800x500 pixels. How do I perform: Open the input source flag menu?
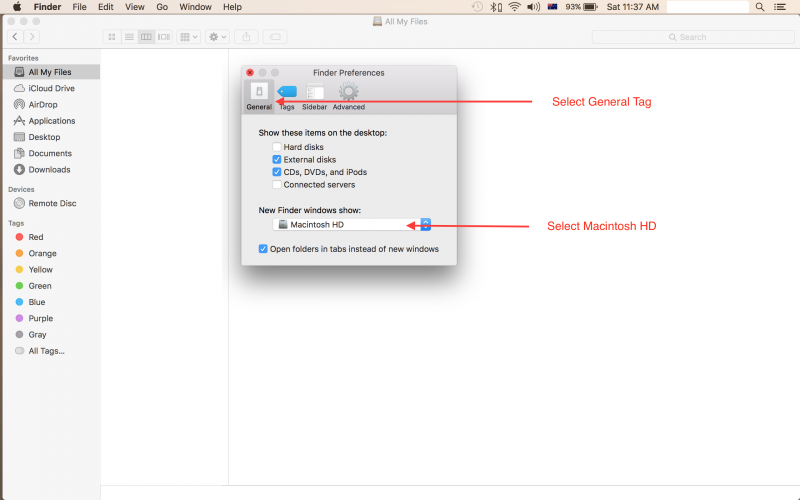pyautogui.click(x=552, y=7)
